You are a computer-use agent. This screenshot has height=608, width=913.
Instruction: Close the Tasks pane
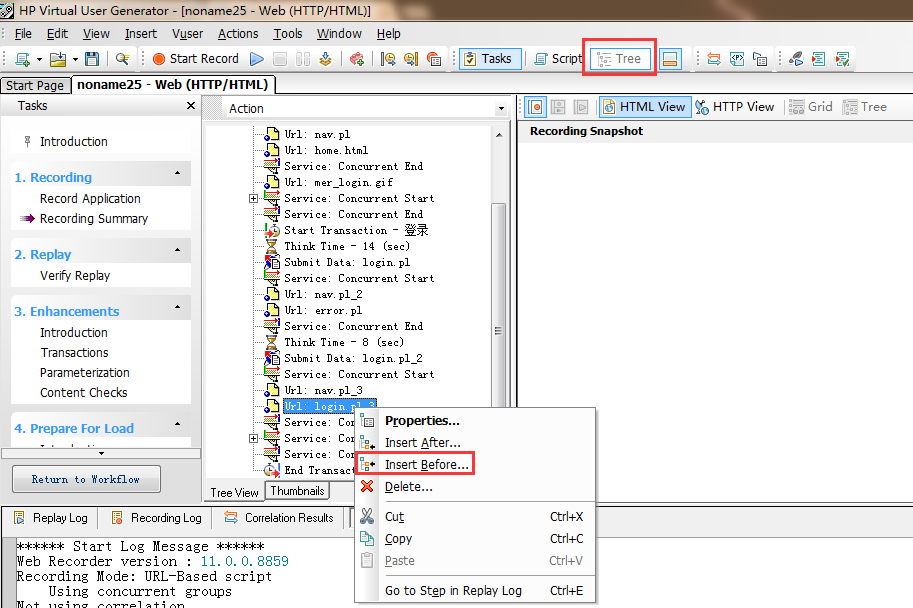pos(190,106)
